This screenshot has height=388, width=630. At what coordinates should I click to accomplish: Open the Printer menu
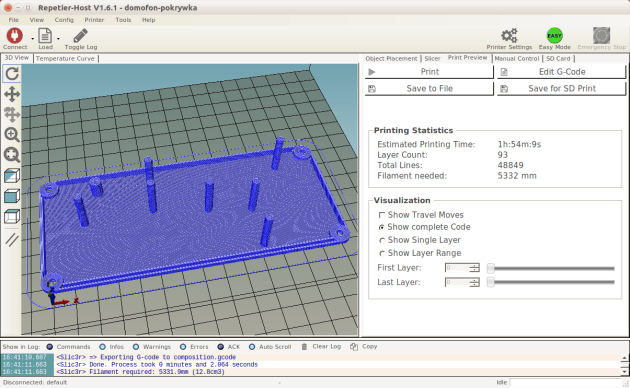94,20
